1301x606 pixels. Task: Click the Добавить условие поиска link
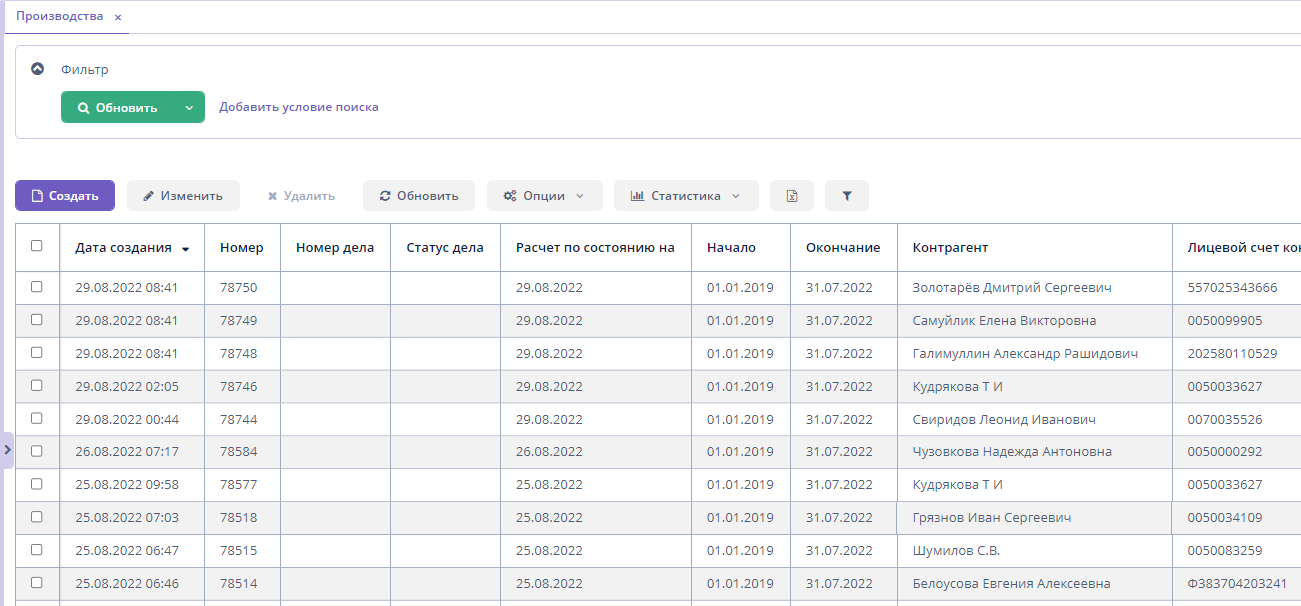tap(298, 107)
